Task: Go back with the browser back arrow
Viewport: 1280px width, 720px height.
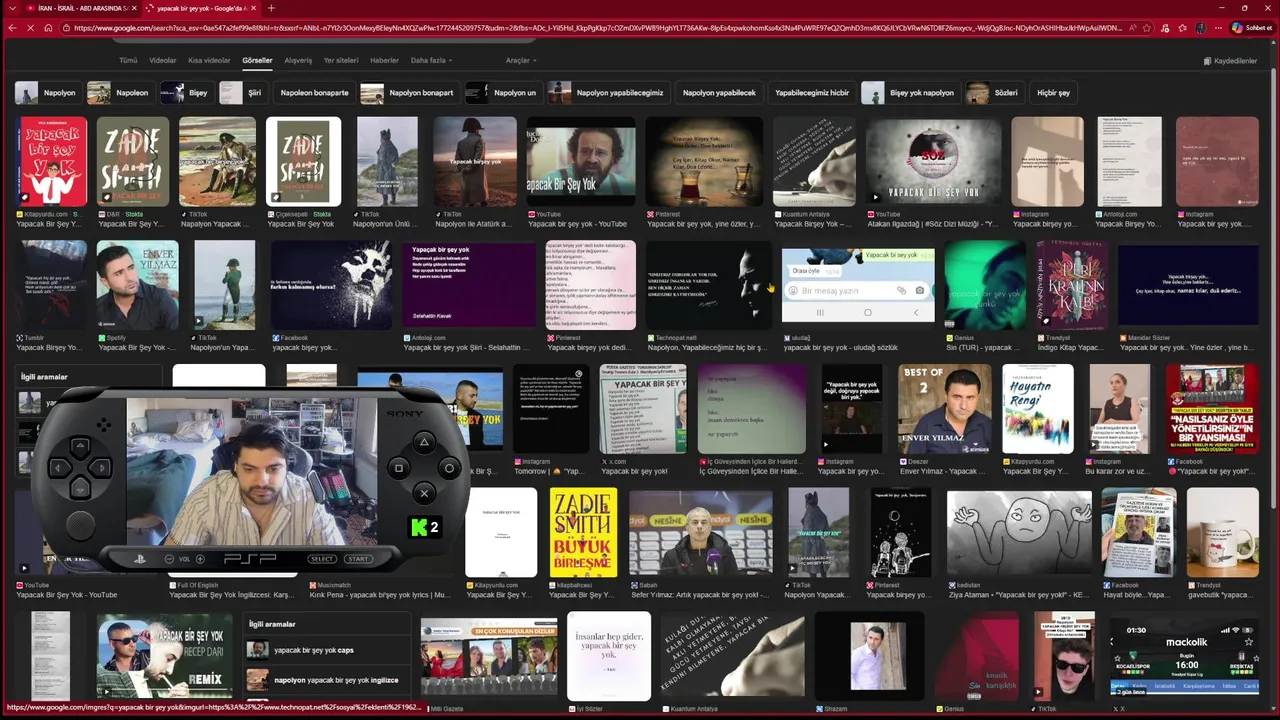Action: click(12, 28)
